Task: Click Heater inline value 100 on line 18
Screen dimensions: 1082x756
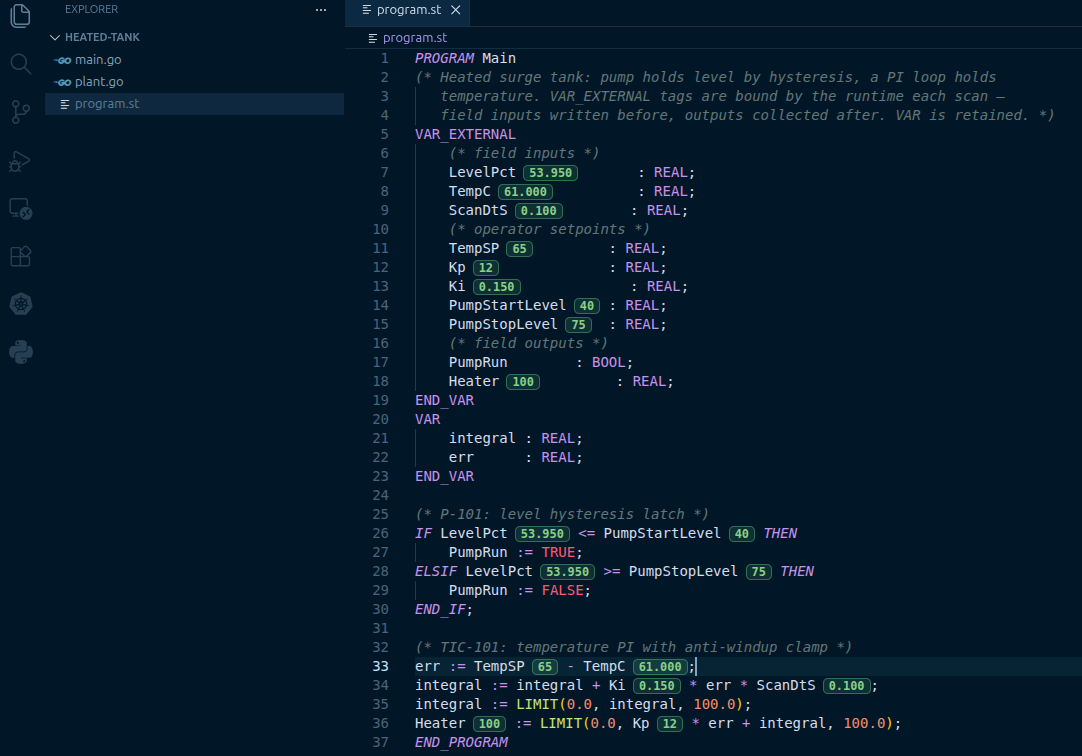Action: (523, 381)
